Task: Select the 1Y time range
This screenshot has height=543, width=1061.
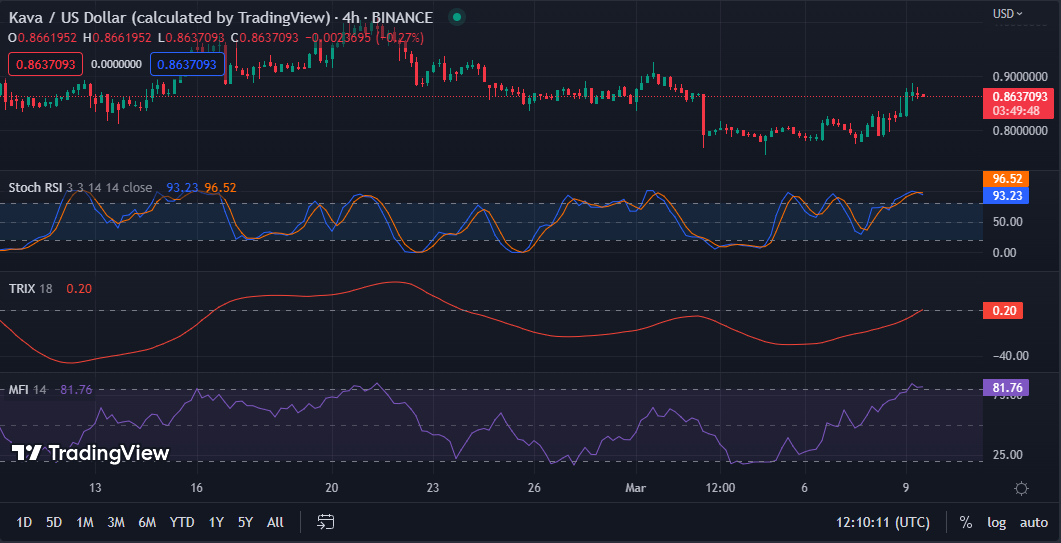Action: click(x=216, y=522)
